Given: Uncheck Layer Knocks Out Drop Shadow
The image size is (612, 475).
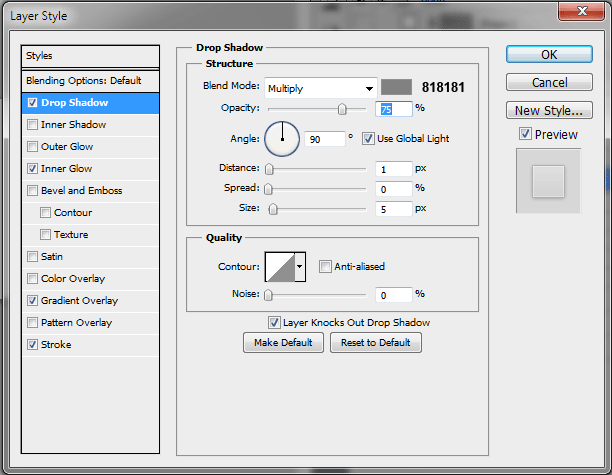Looking at the screenshot, I should tap(274, 323).
